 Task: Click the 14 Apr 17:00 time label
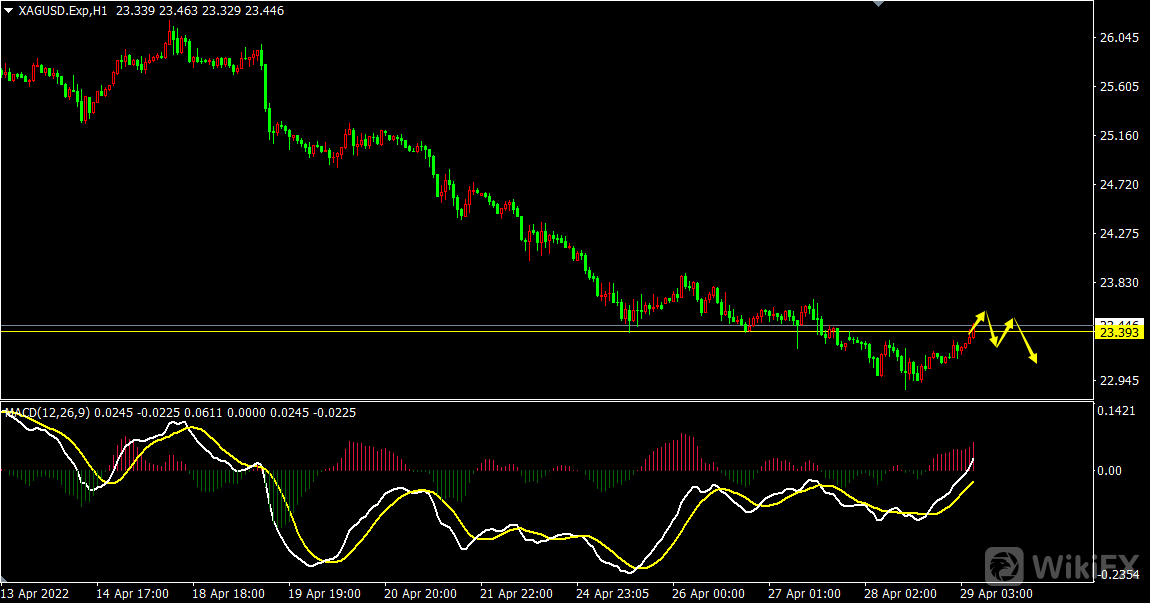(132, 593)
